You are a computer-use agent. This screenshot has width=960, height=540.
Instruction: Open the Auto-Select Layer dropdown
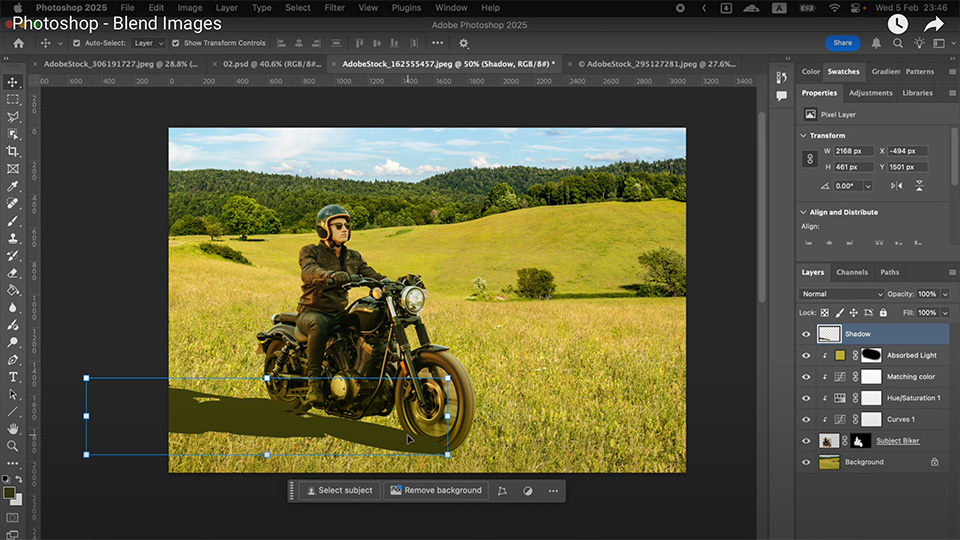tap(148, 43)
